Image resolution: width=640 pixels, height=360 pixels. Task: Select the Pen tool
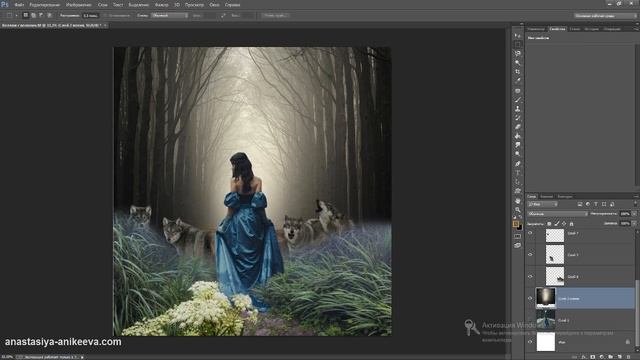click(518, 164)
